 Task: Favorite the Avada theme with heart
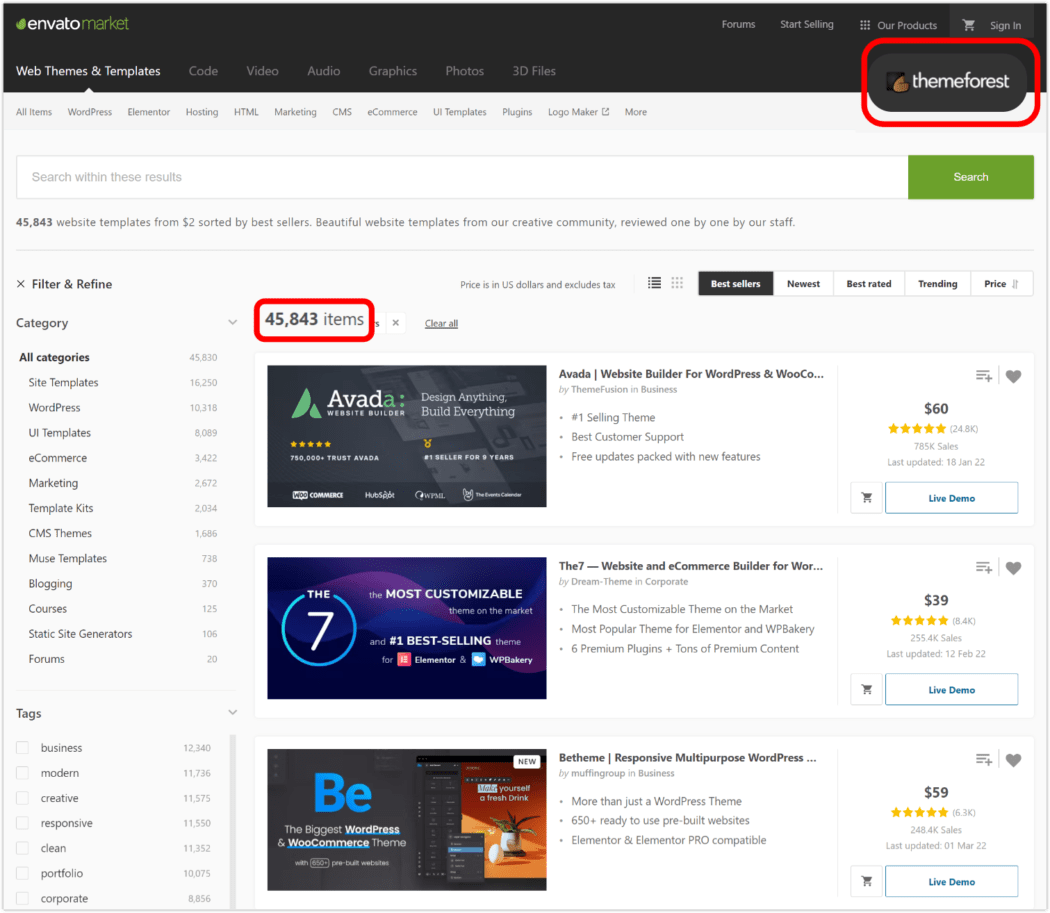(1013, 376)
